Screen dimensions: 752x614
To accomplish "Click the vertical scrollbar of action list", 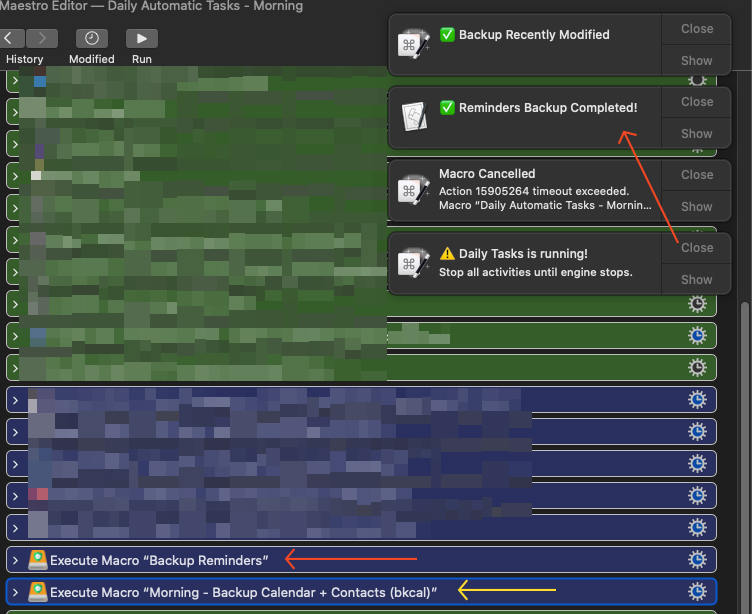I will click(x=741, y=450).
